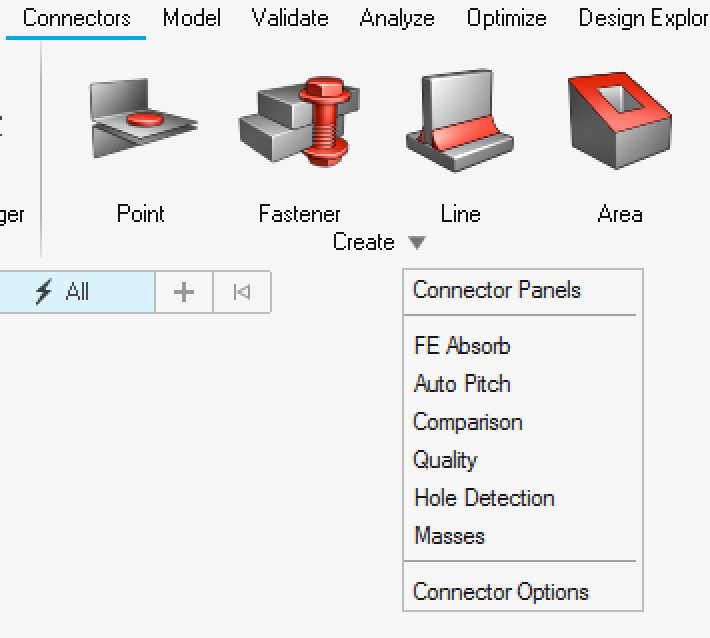This screenshot has height=638, width=710.
Task: Select the Area connector tool icon
Action: (619, 120)
